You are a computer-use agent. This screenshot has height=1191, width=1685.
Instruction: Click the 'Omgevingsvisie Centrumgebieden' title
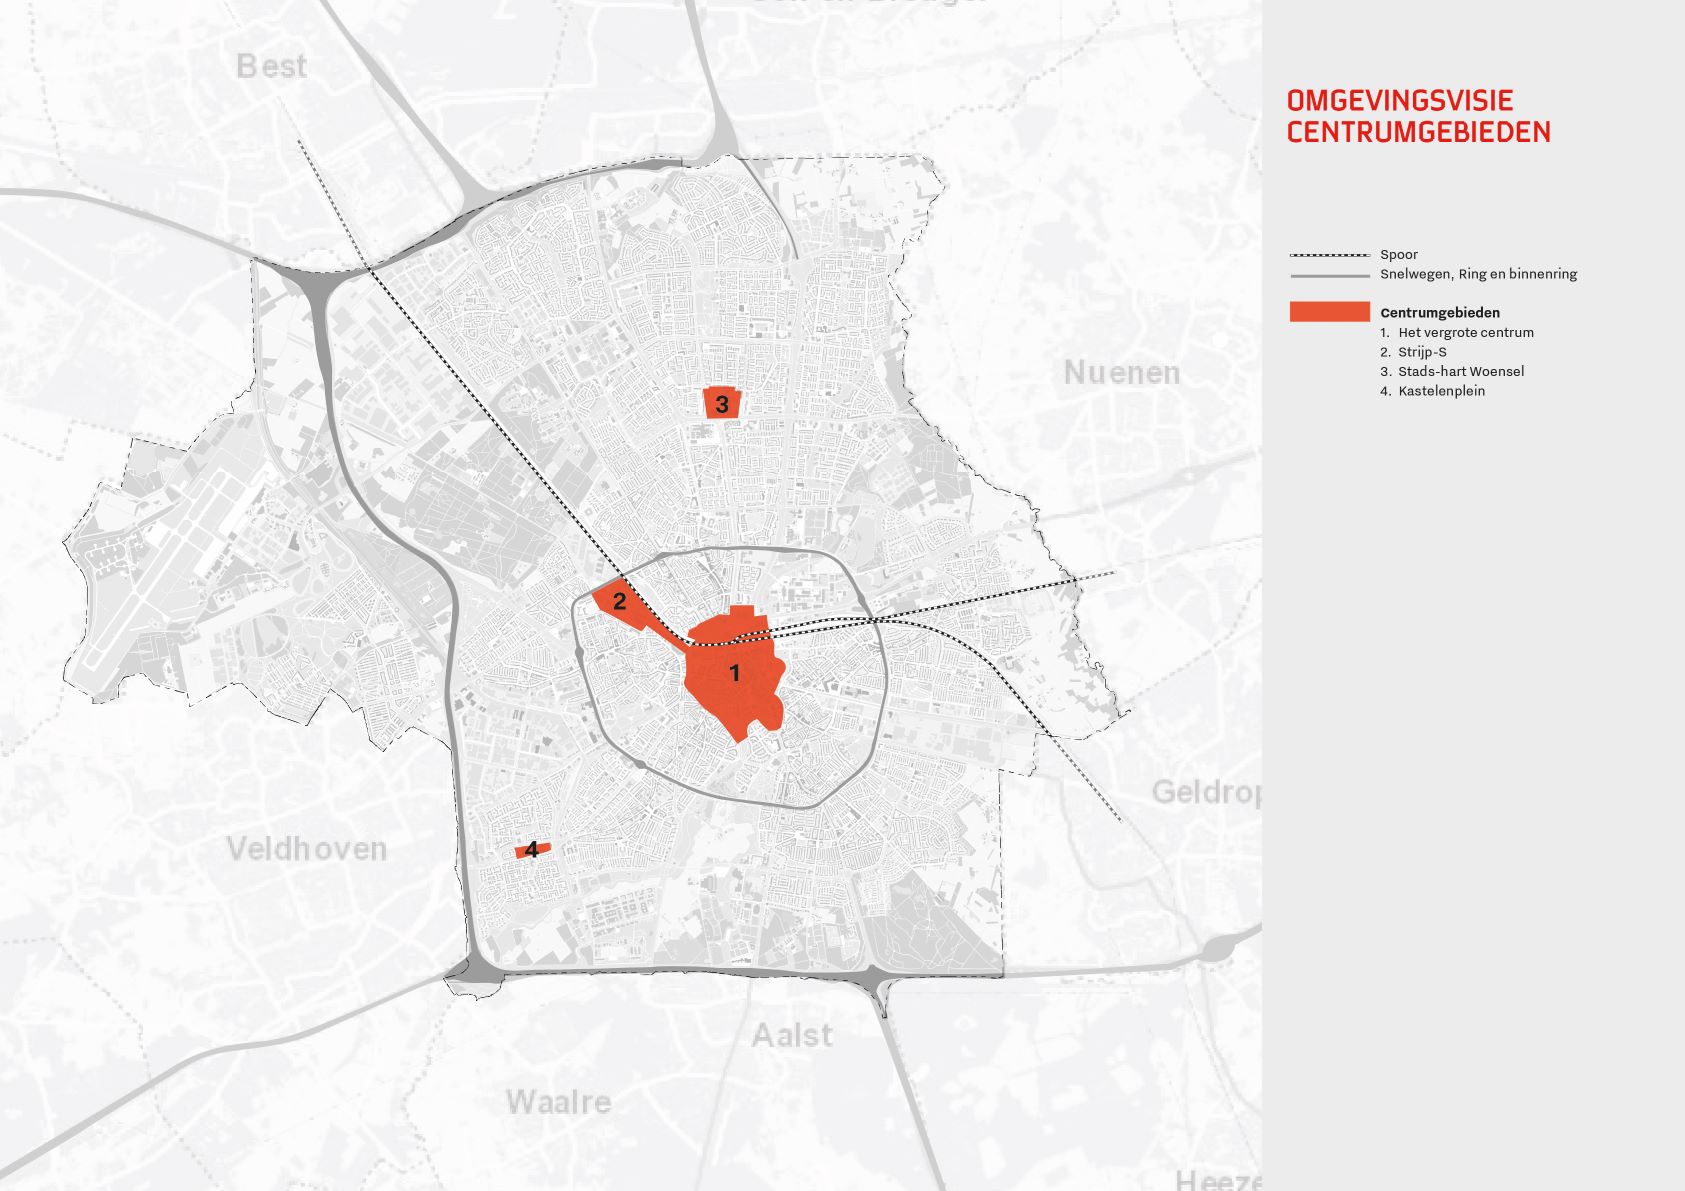(x=1418, y=116)
